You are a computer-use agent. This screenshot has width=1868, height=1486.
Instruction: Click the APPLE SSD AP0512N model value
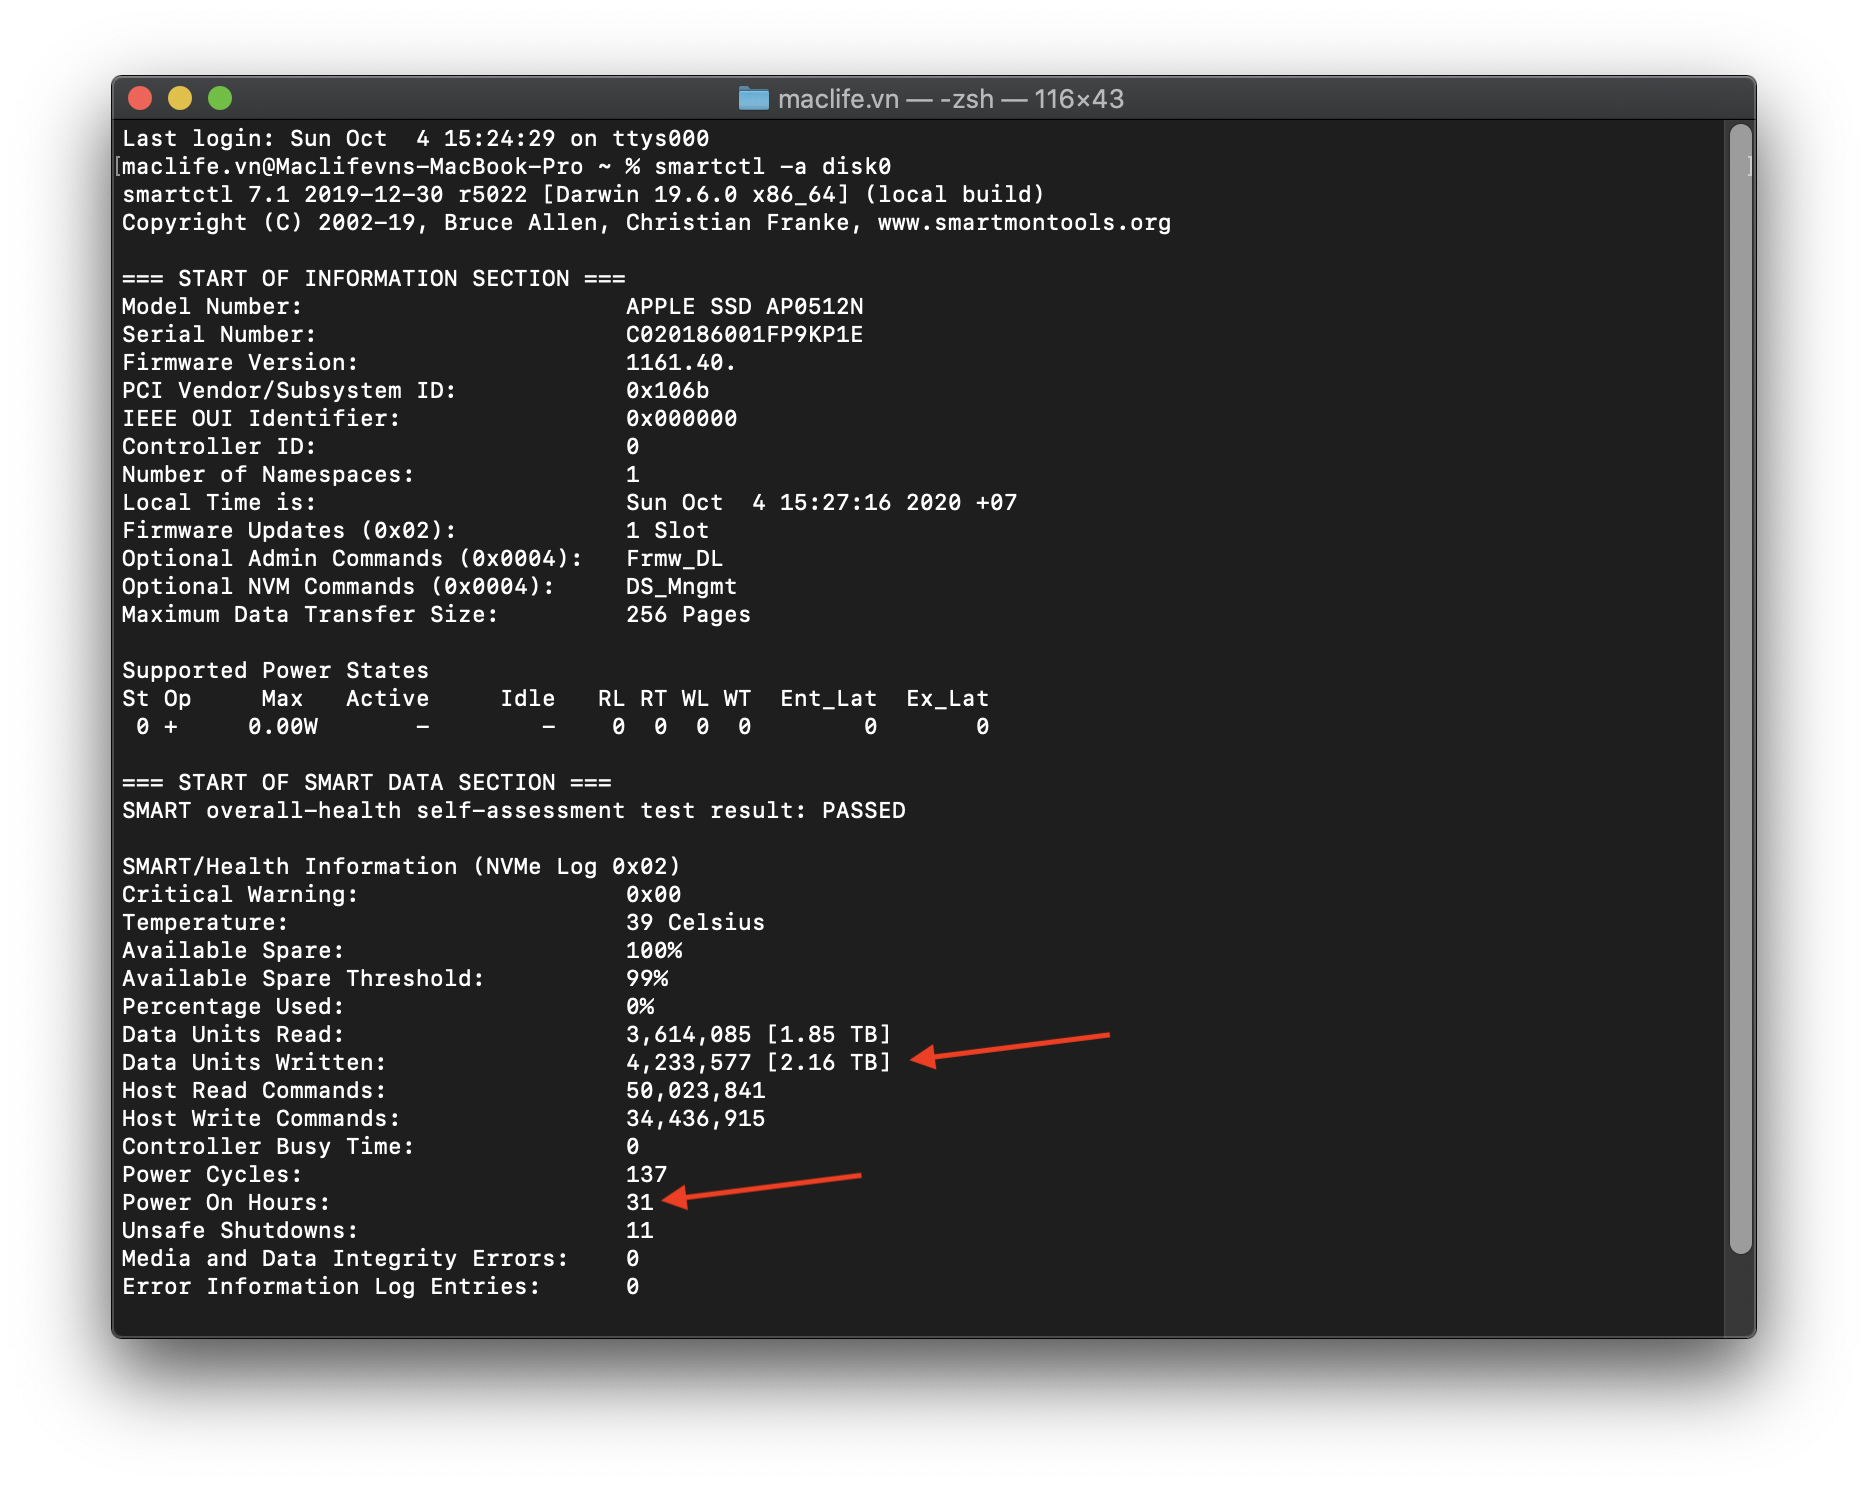tap(744, 307)
